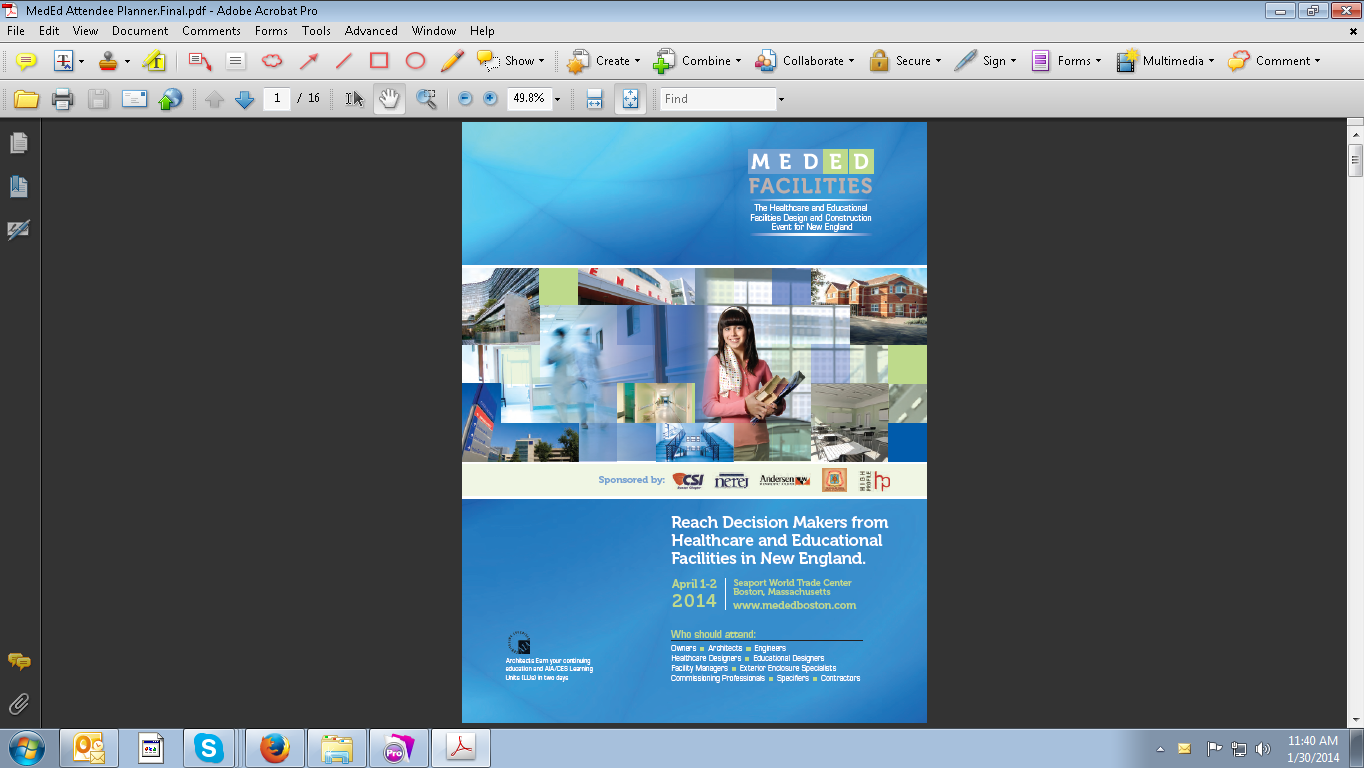Viewport: 1364px width, 768px height.
Task: Click the Save floppy disk icon
Action: click(98, 99)
